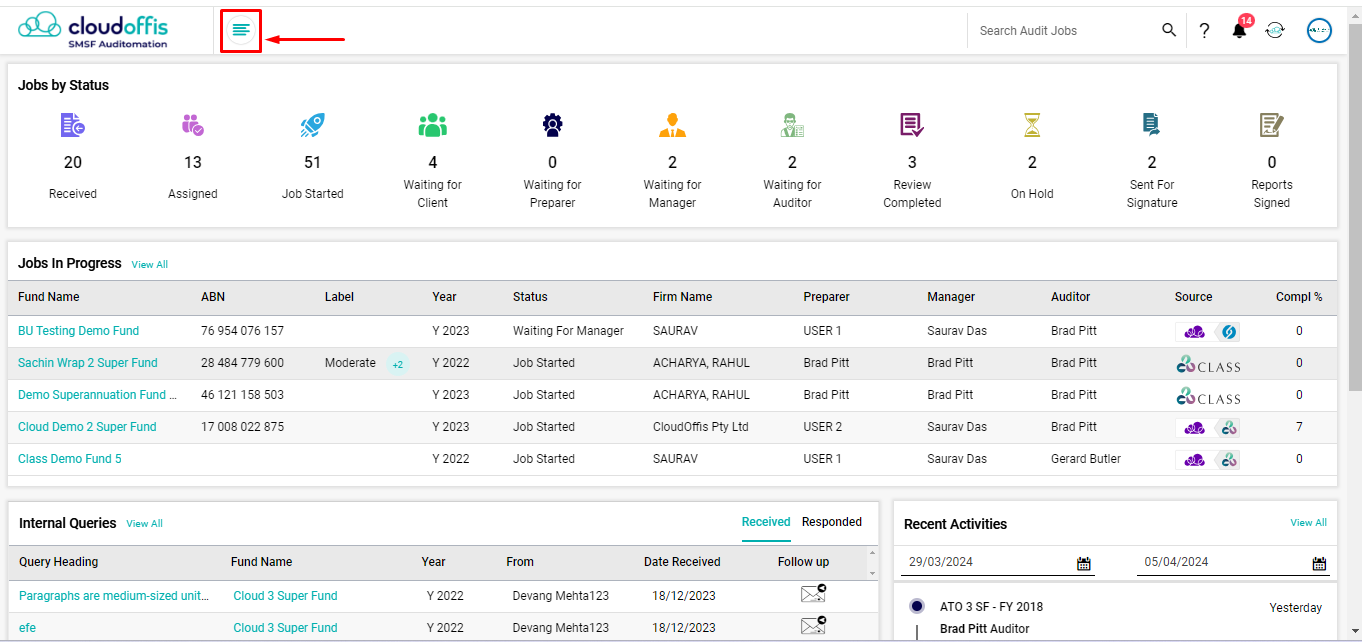The width and height of the screenshot is (1362, 642).
Task: Click the Reports Signed icon
Action: pyautogui.click(x=1272, y=125)
